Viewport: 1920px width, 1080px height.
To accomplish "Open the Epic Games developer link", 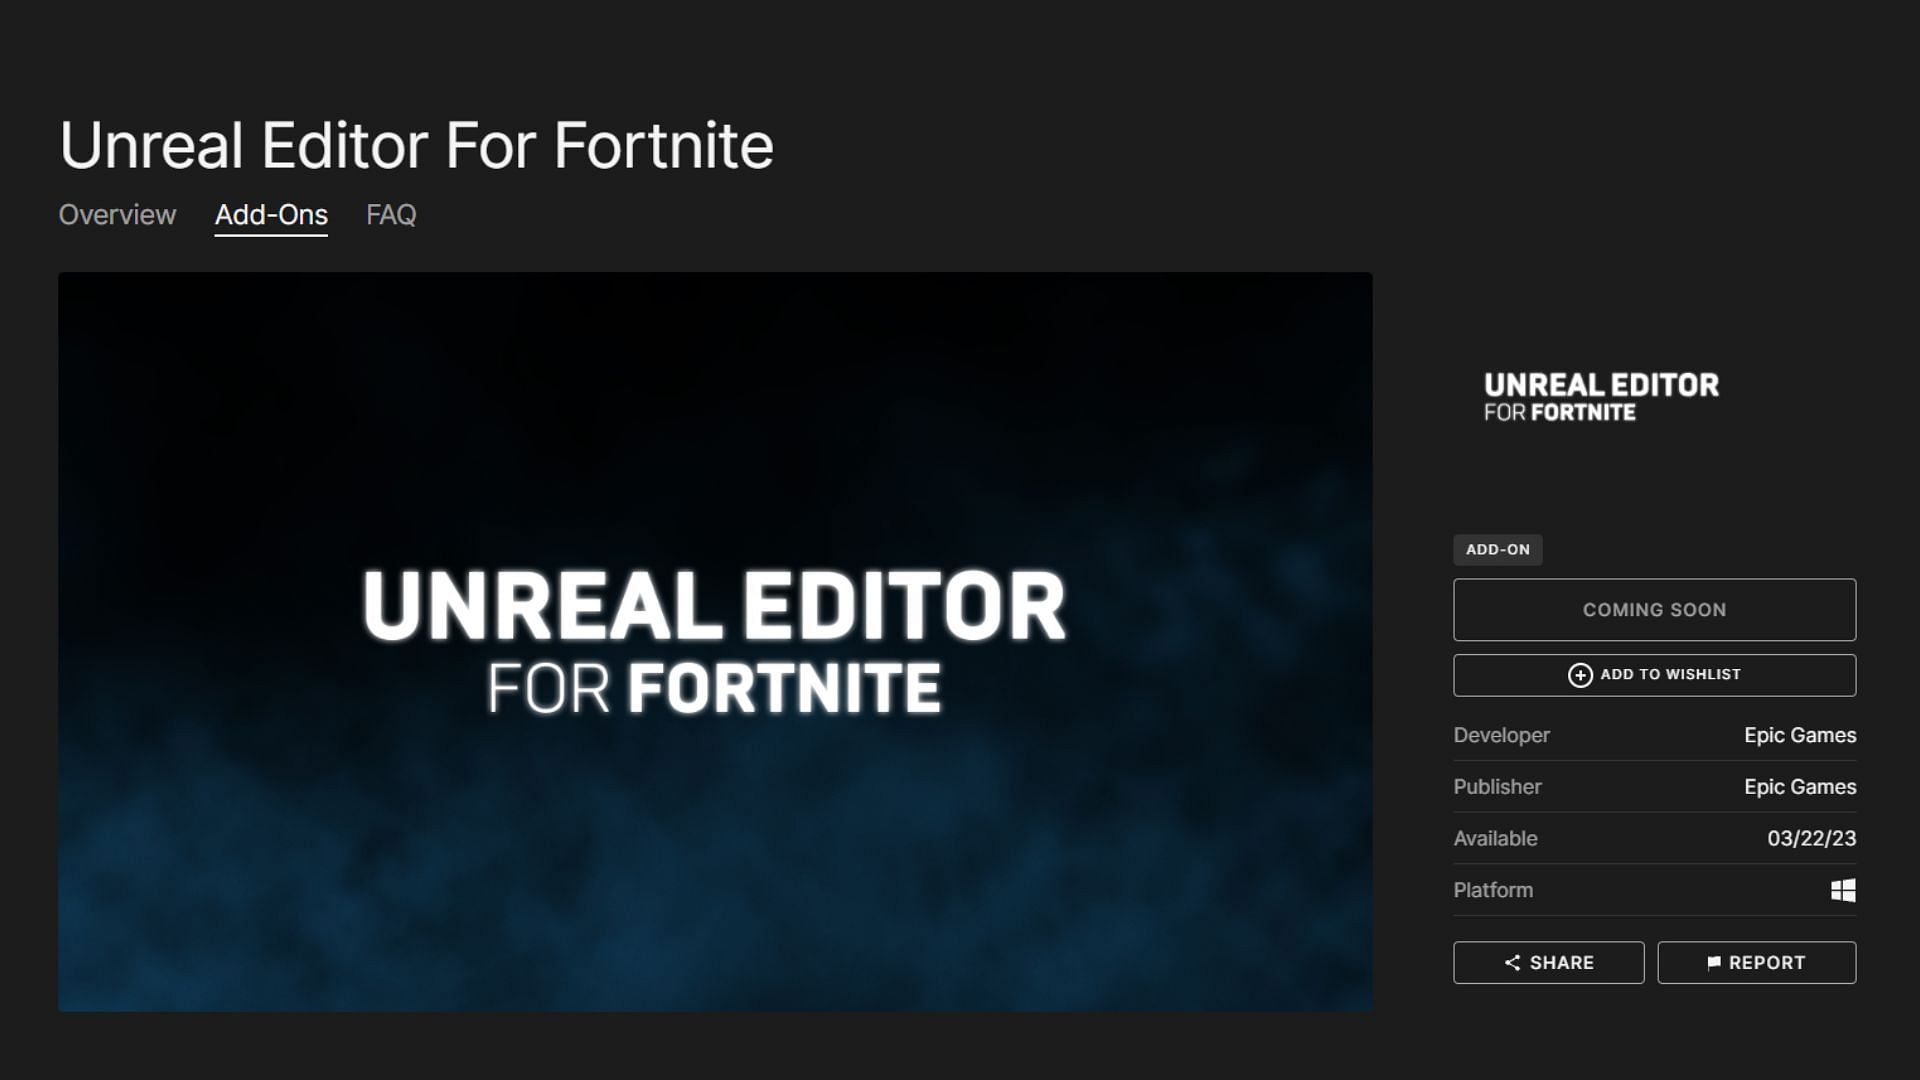I will click(1800, 735).
